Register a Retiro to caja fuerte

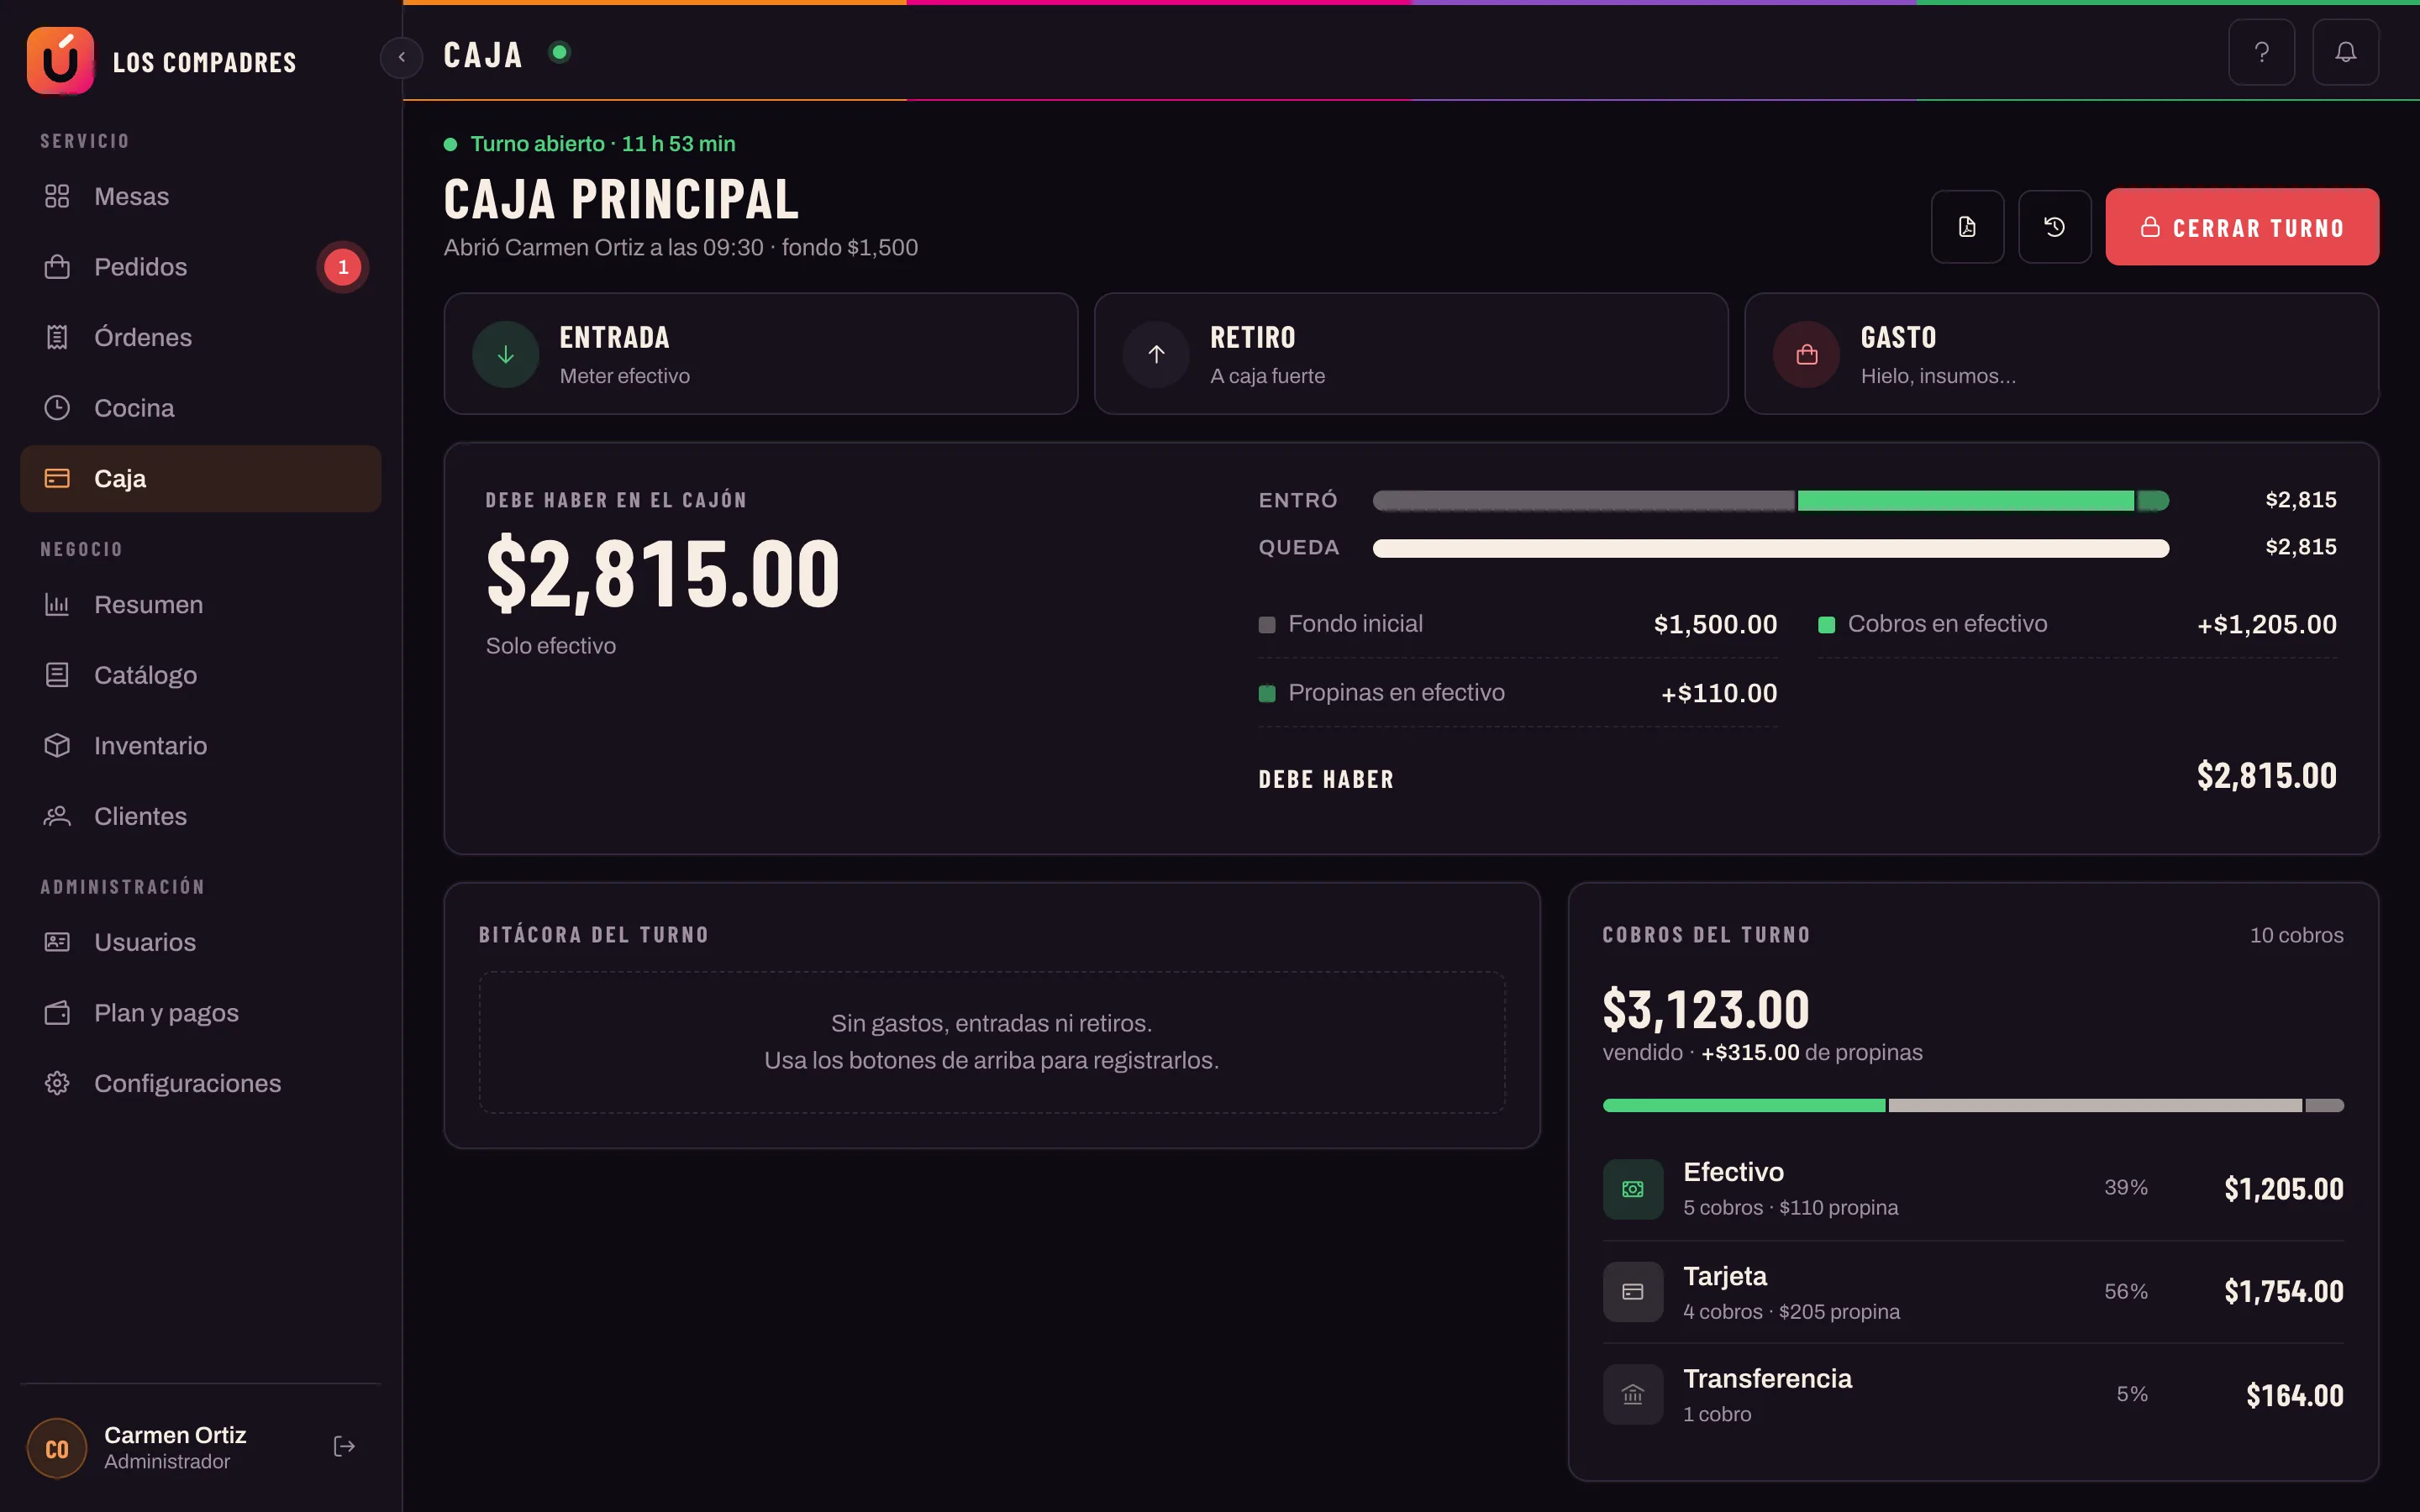point(1411,354)
